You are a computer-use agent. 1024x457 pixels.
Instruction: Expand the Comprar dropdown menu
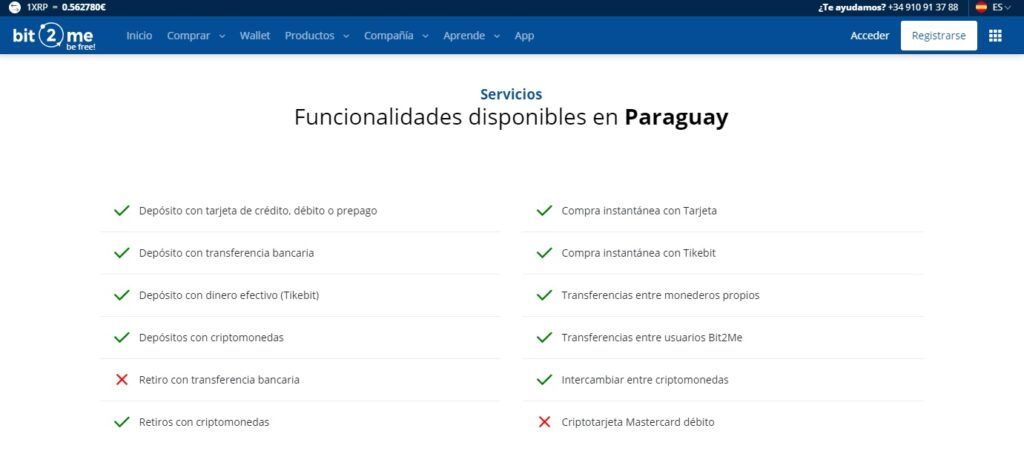(x=196, y=36)
